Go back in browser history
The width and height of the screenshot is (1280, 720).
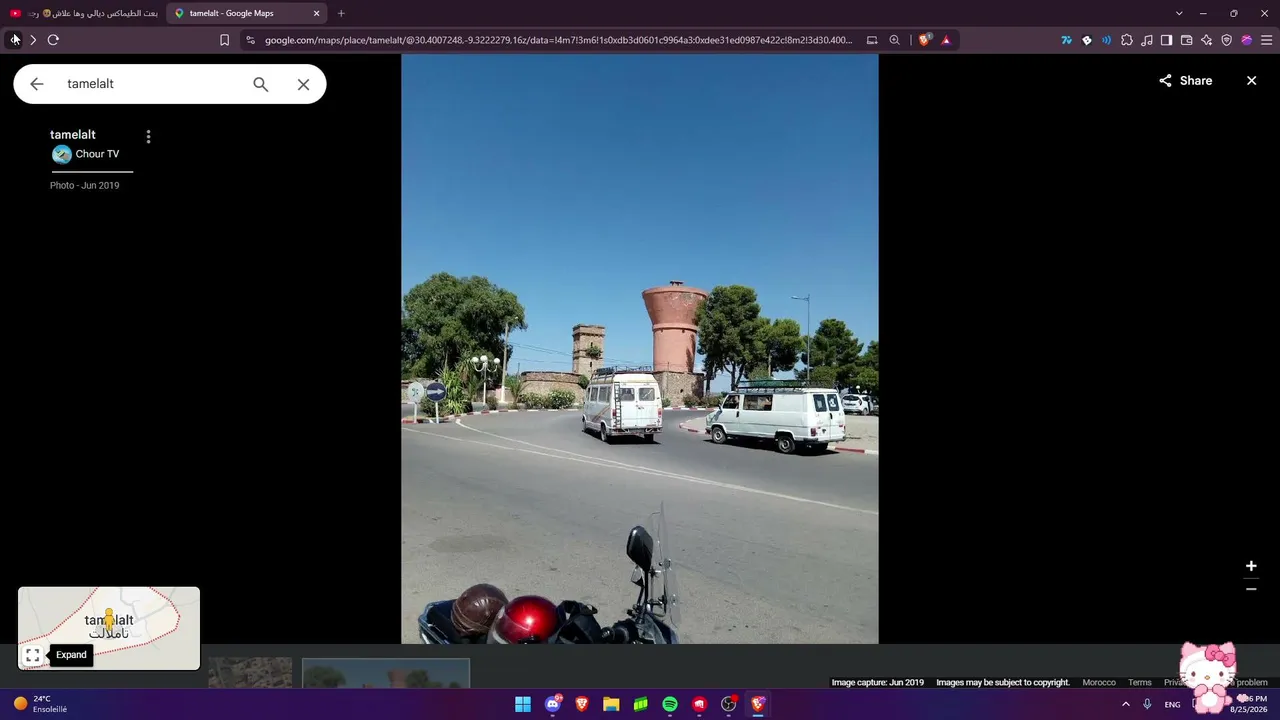click(14, 40)
